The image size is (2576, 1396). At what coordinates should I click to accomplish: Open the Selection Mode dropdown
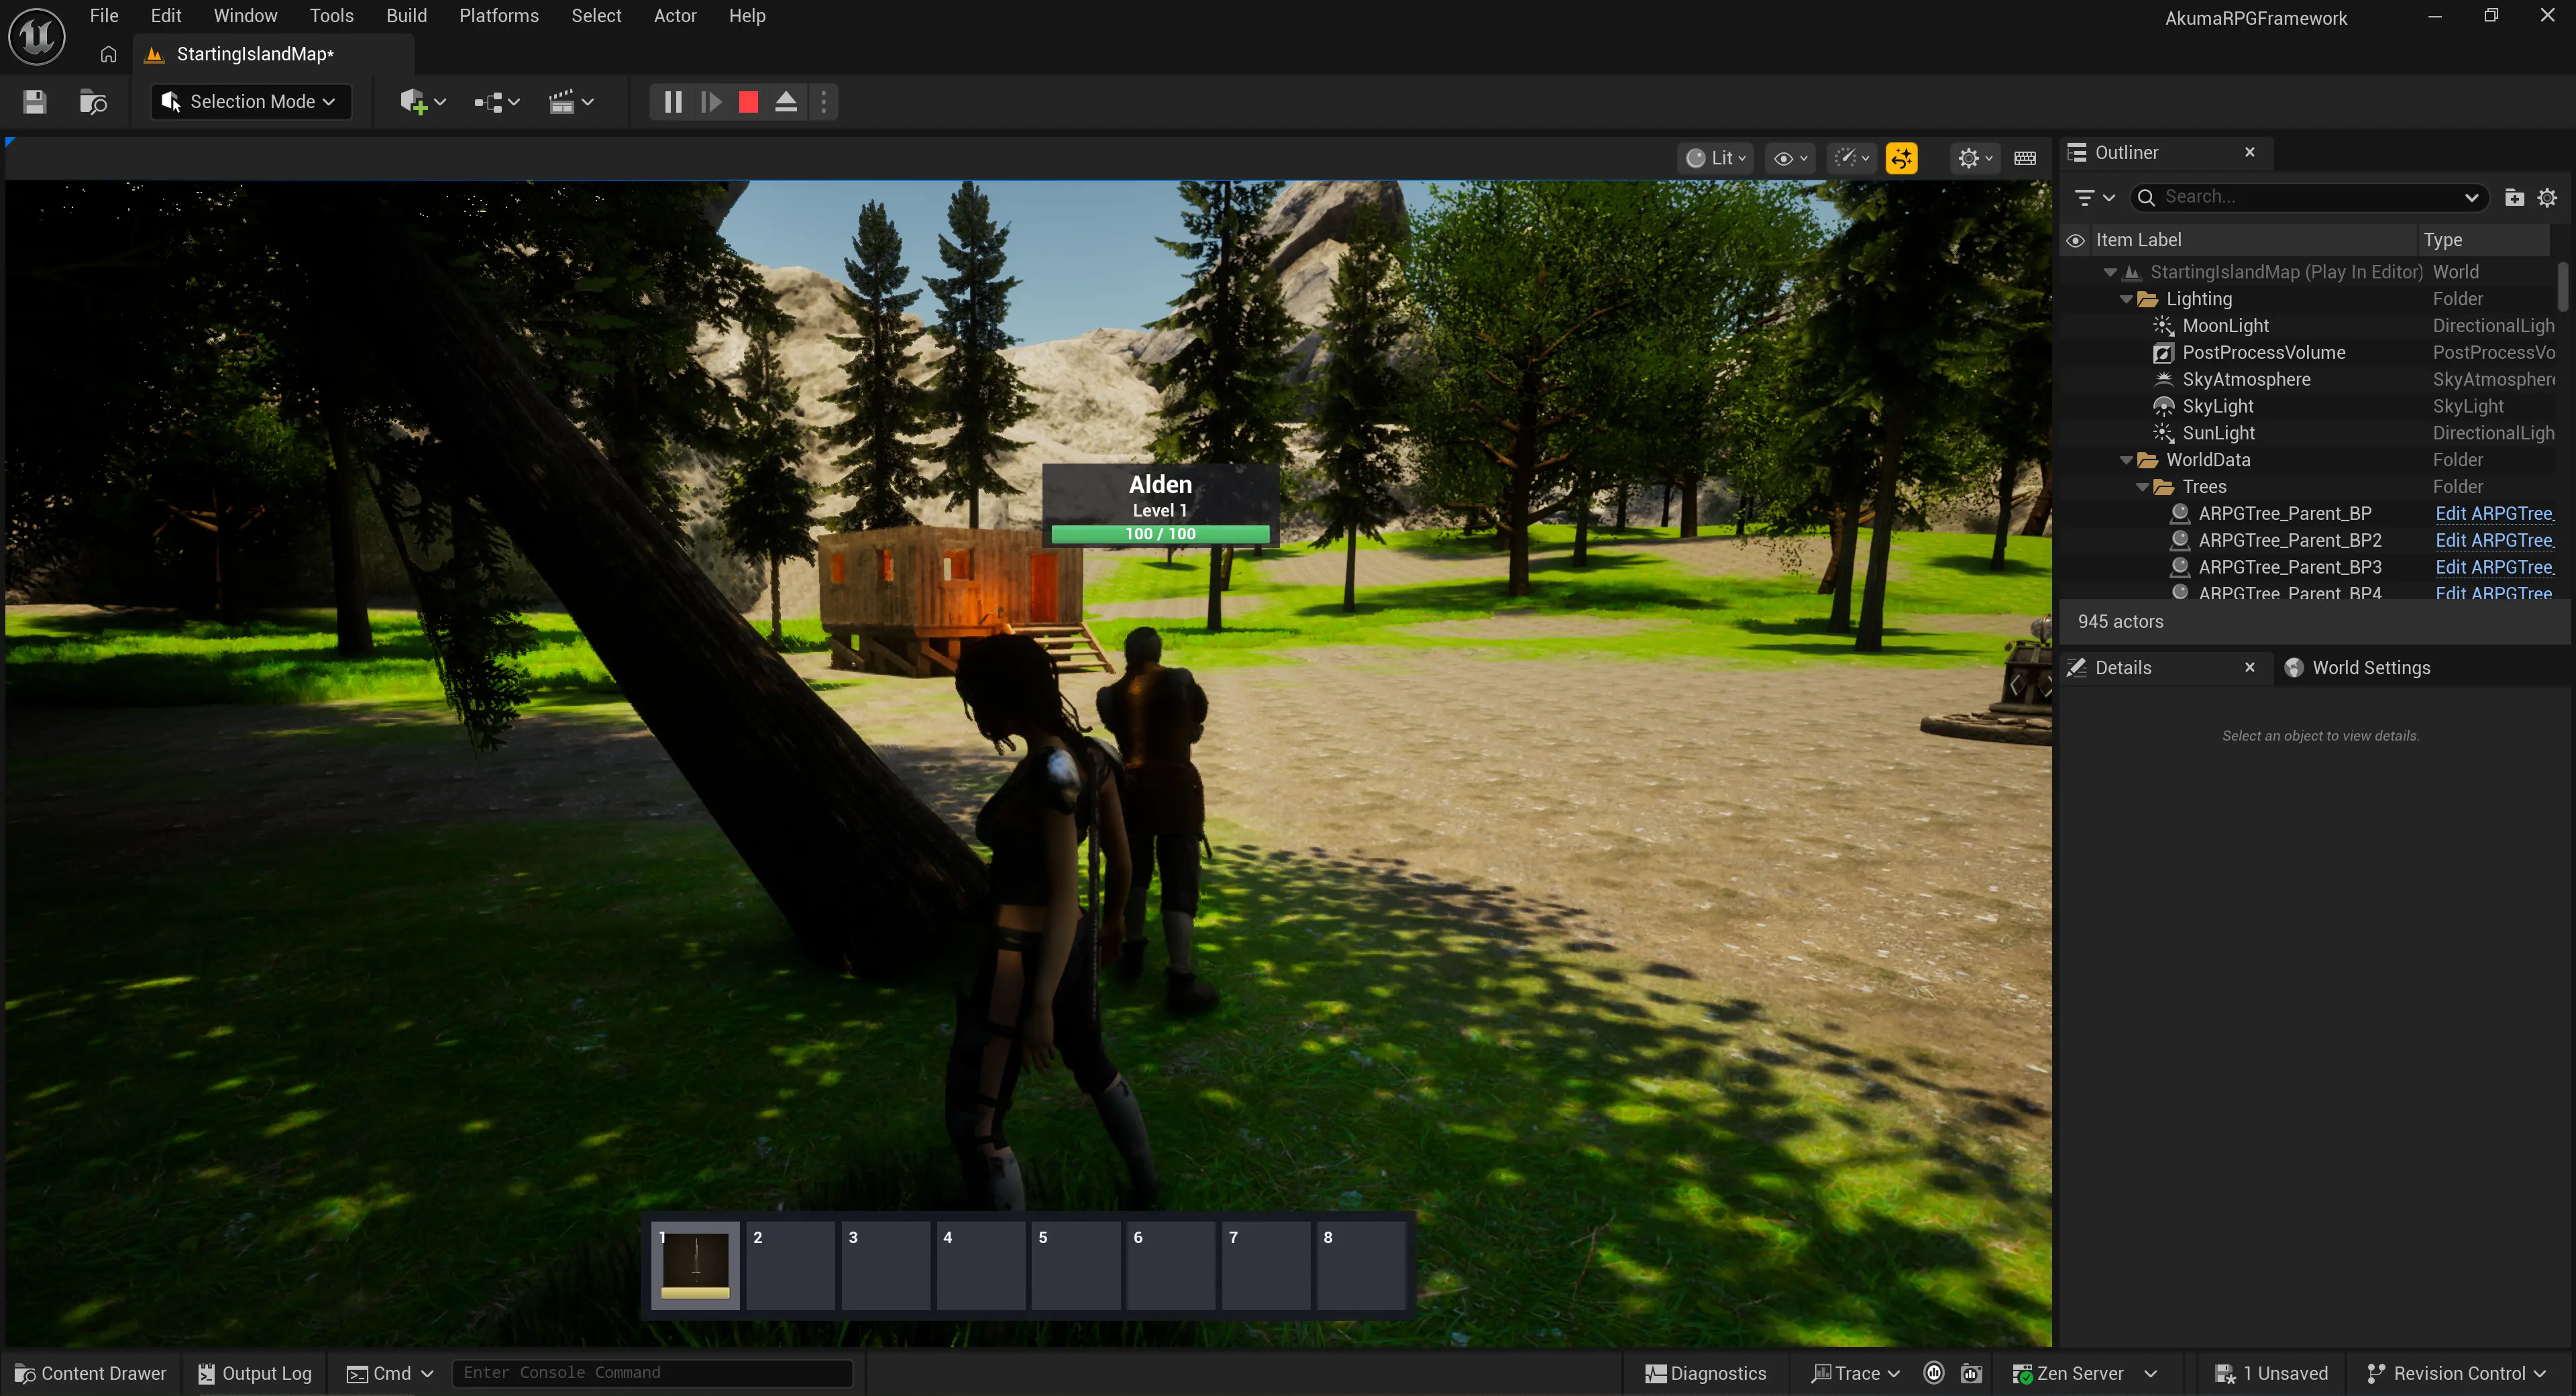coord(251,102)
